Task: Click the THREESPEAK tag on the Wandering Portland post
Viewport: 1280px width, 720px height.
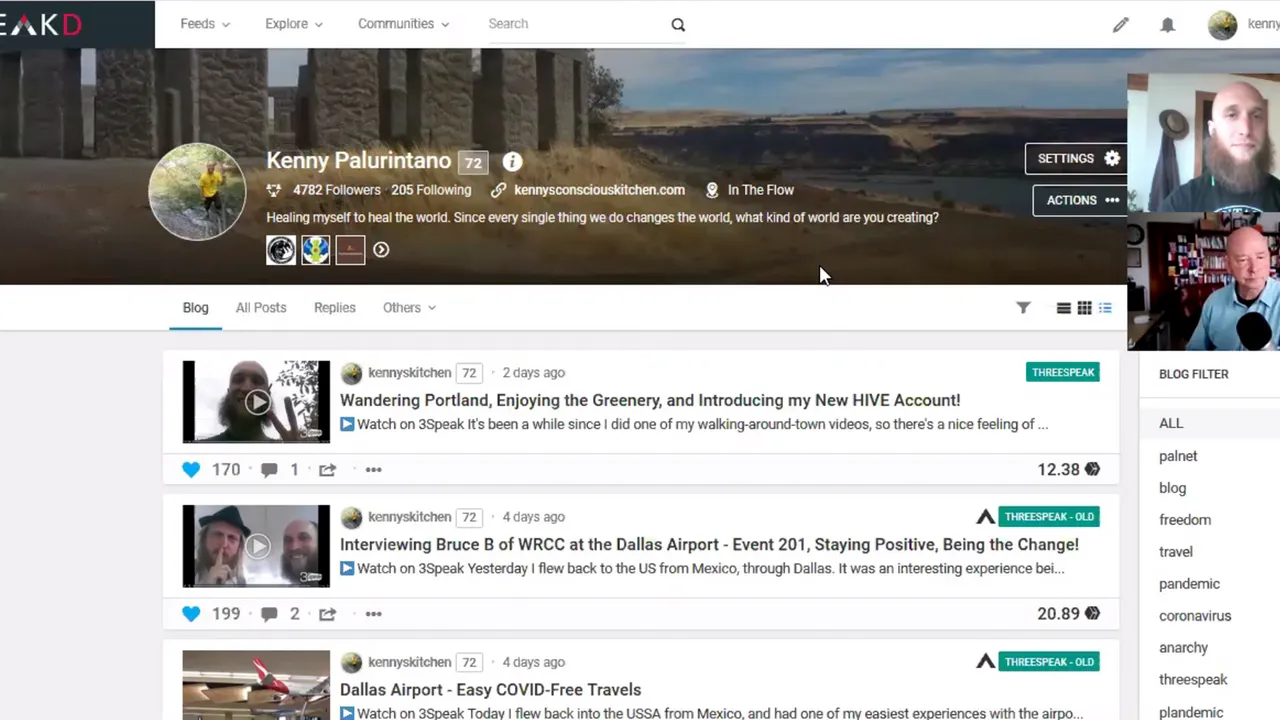Action: pyautogui.click(x=1063, y=372)
